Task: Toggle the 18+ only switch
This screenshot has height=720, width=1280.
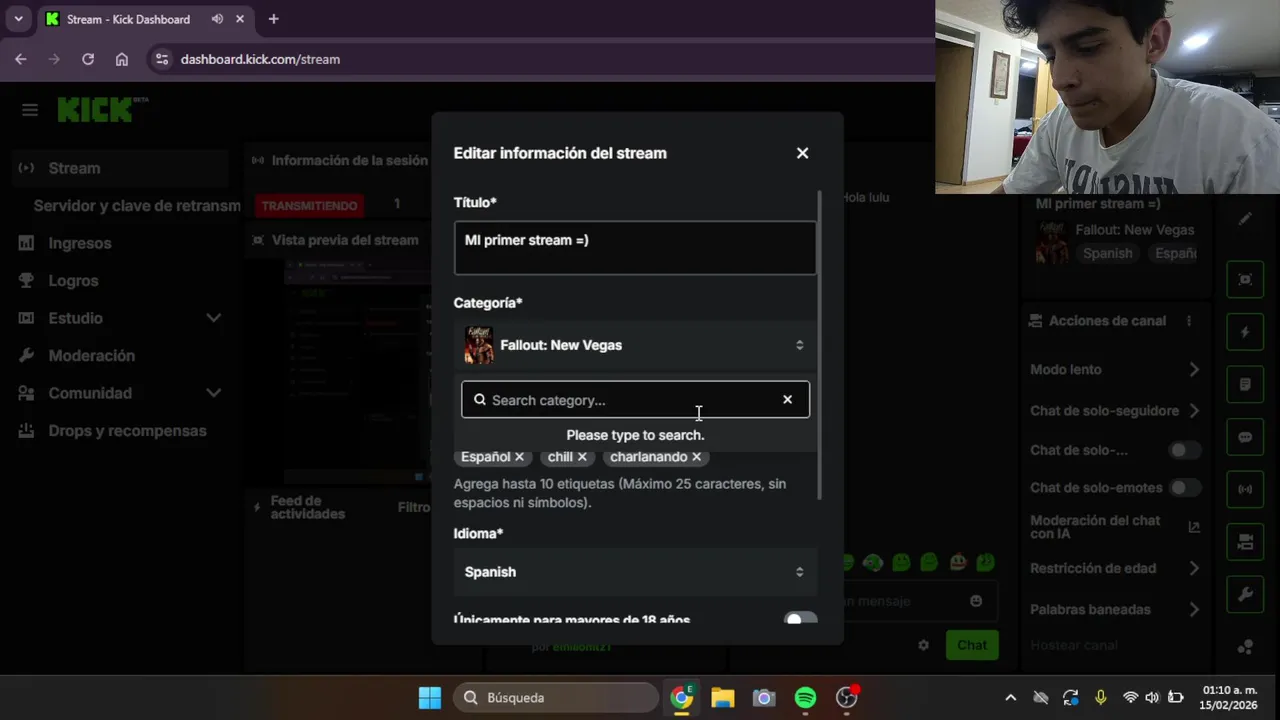Action: (800, 620)
